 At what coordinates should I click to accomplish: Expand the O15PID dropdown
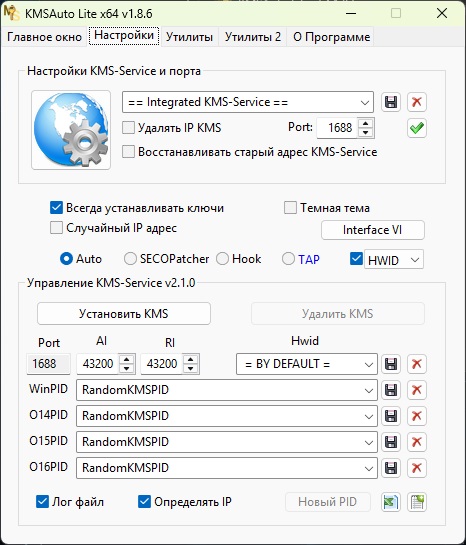click(227, 442)
